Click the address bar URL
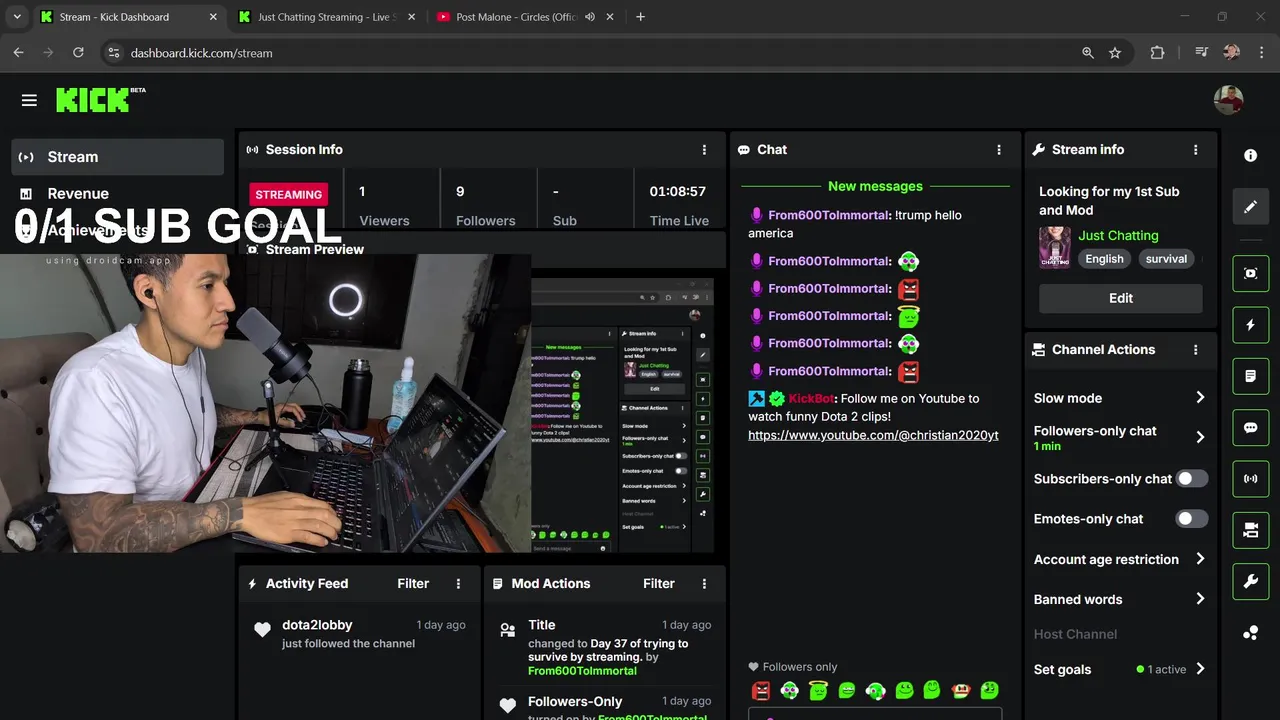 click(x=201, y=53)
